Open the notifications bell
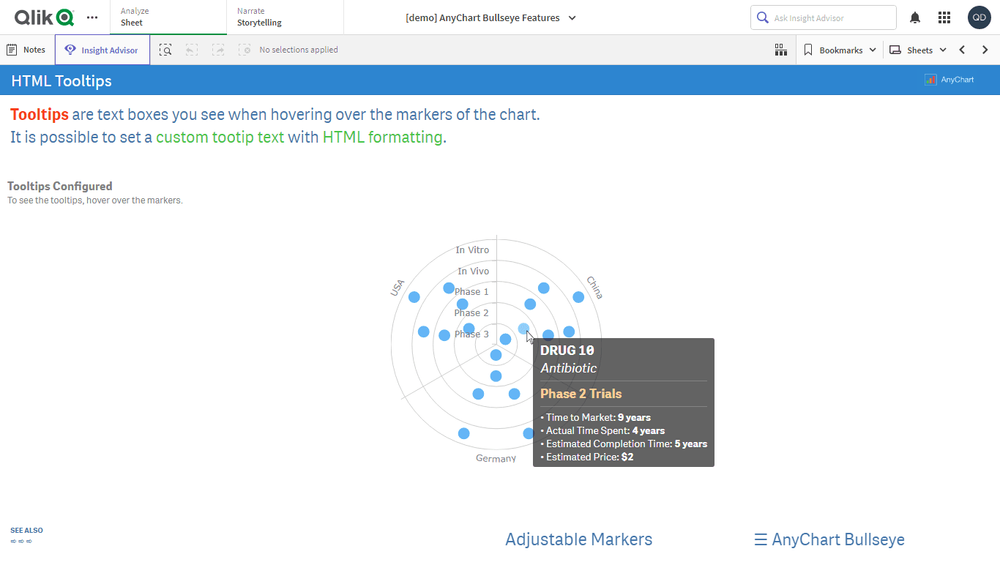The image size is (1000, 562). click(x=915, y=18)
